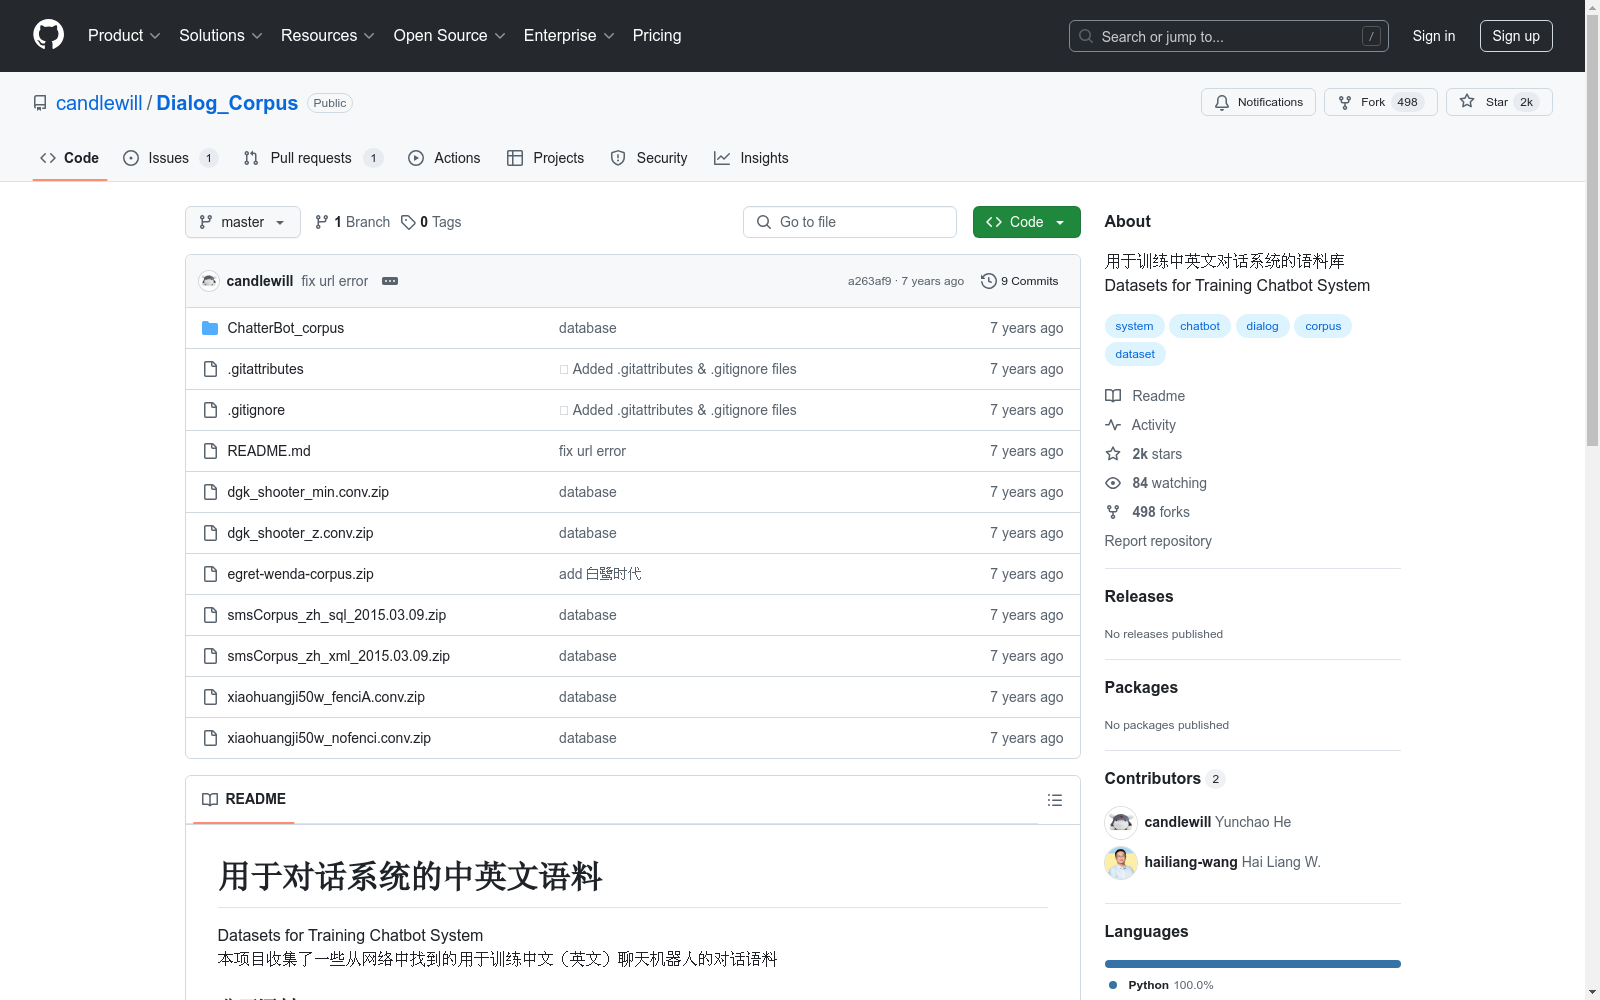Click the GitHub logo icon

click(48, 35)
